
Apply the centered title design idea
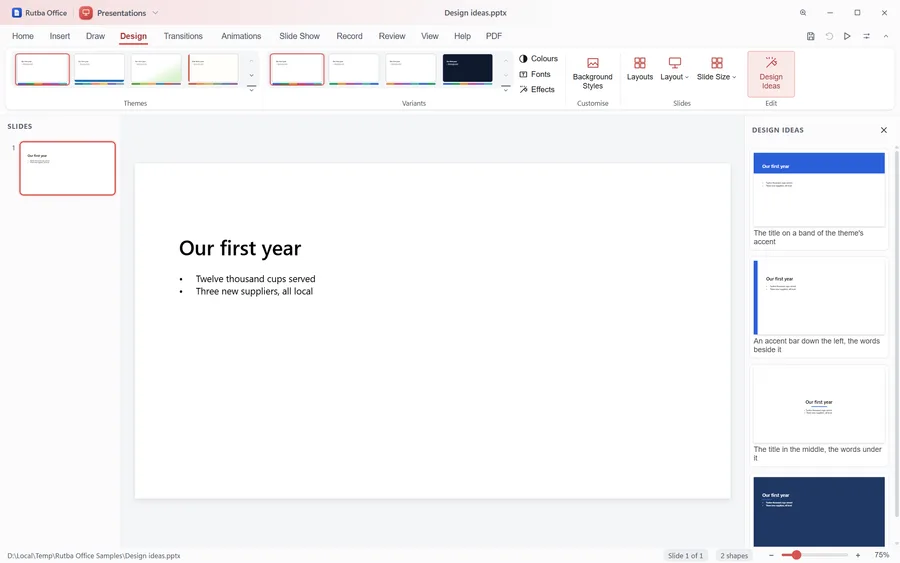(819, 415)
